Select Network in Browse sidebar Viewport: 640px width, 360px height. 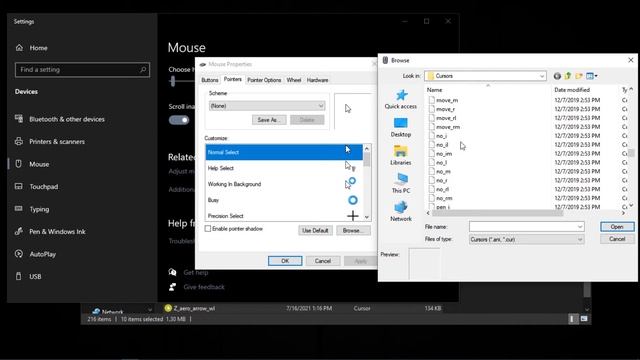tap(401, 211)
